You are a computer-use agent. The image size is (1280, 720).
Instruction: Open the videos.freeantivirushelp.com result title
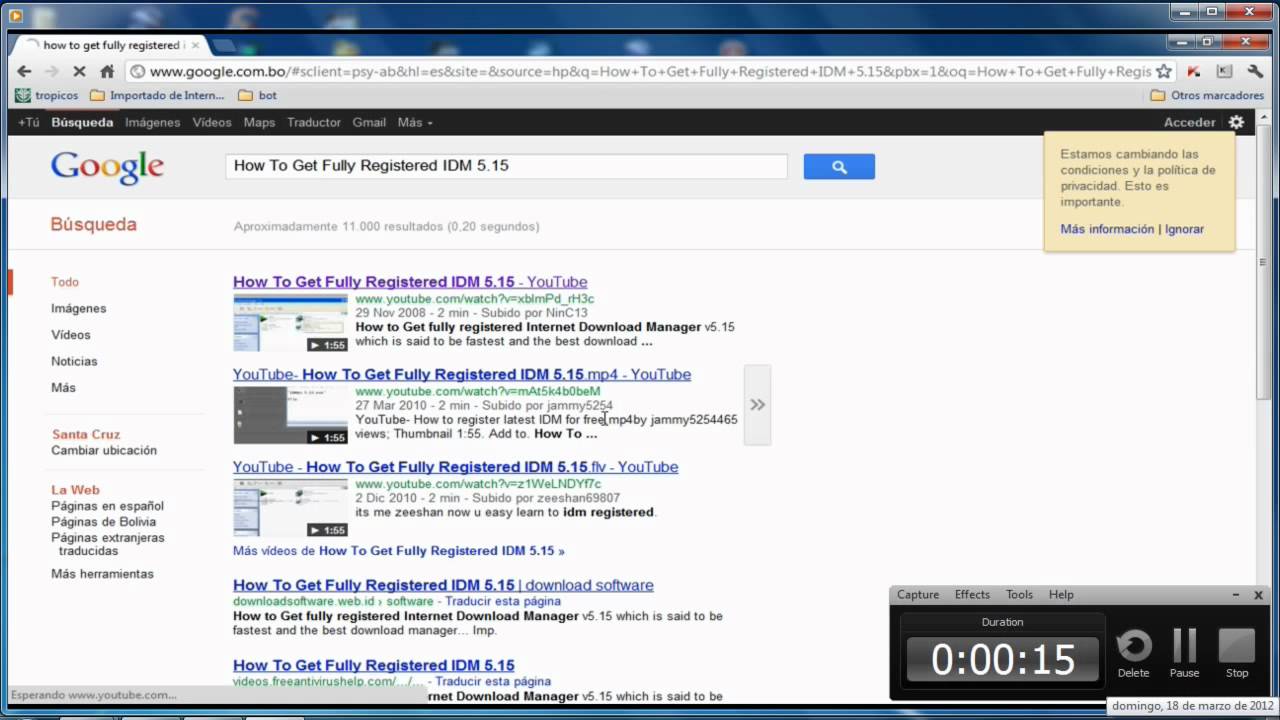[x=374, y=665]
